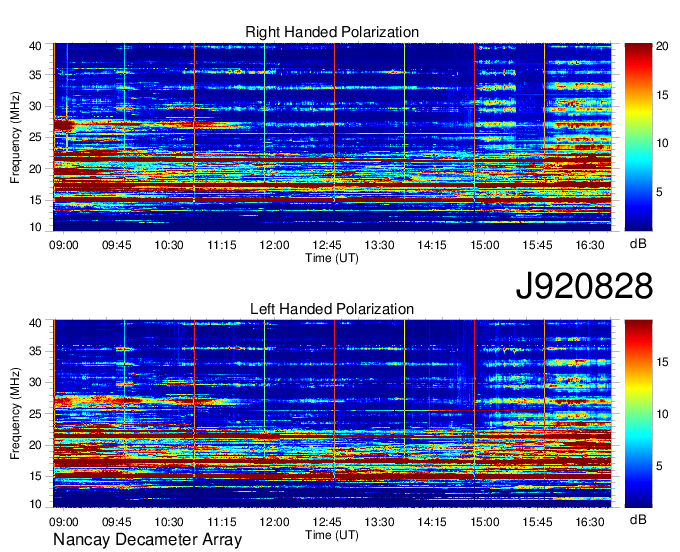Click the 12:45 time tick under the top plot

[327, 245]
